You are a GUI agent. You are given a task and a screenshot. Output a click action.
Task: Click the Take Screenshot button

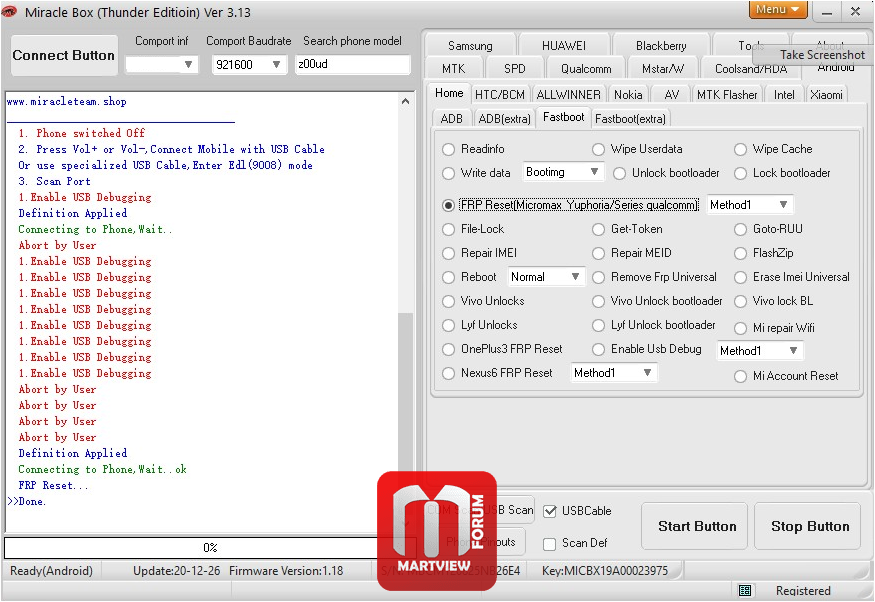[821, 55]
